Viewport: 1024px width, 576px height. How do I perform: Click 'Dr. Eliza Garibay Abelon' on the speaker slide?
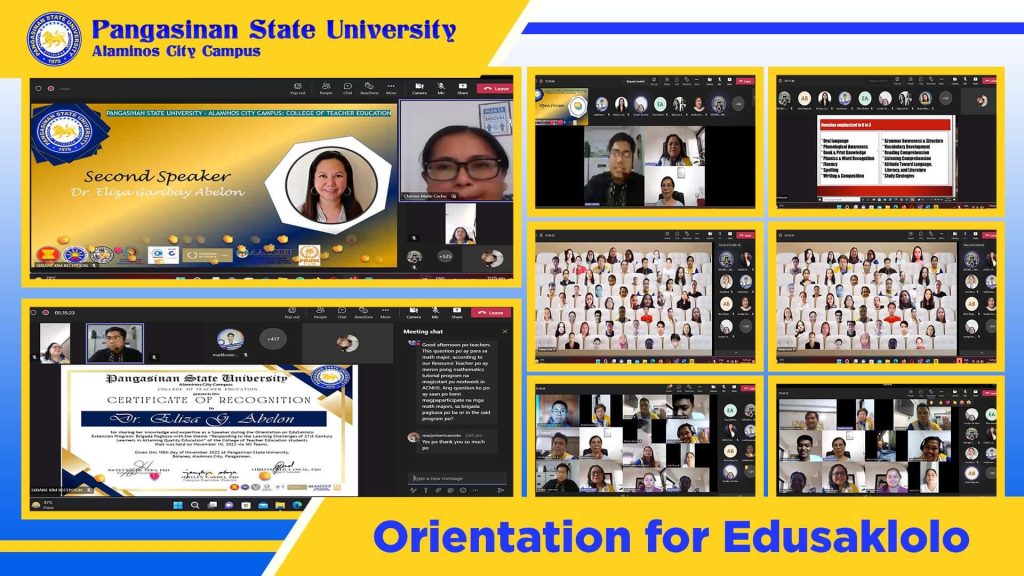(x=157, y=192)
